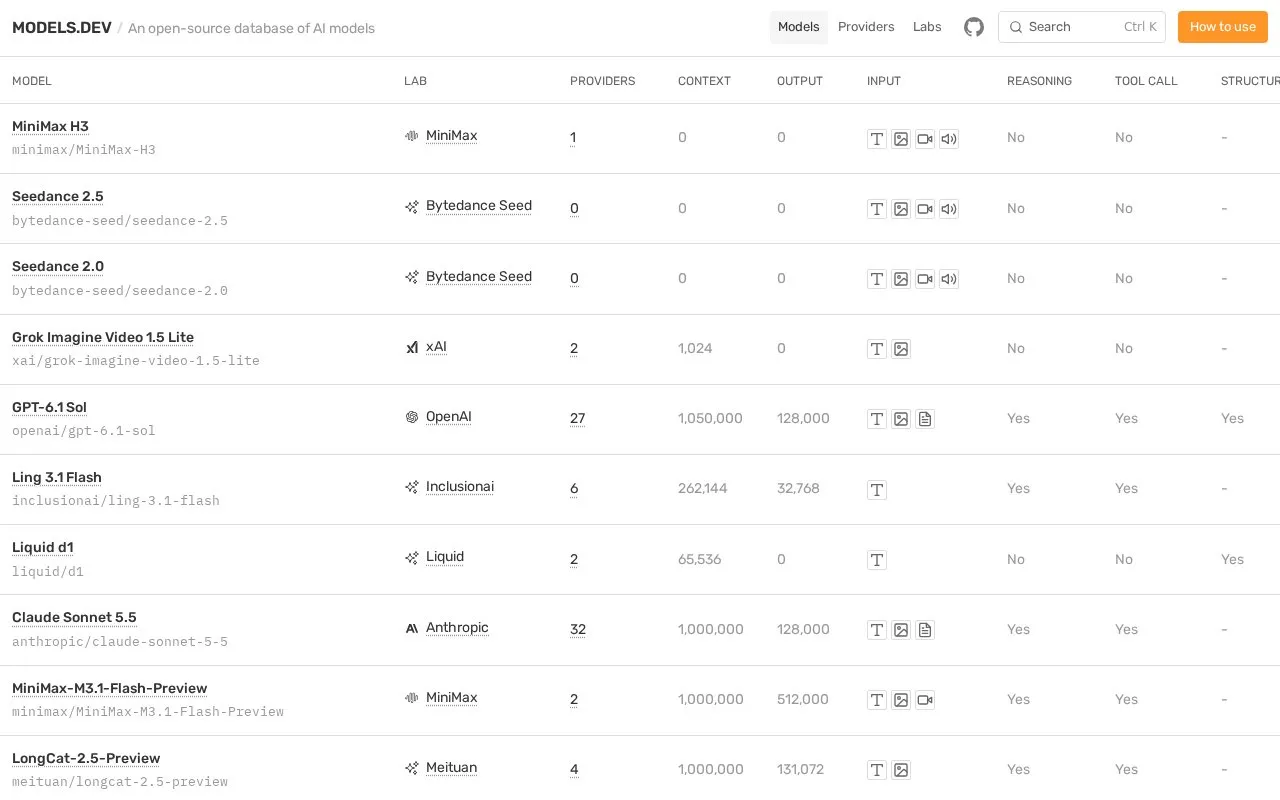Open the LongCat-2.5-Preview model link
1280x800 pixels.
tap(86, 759)
